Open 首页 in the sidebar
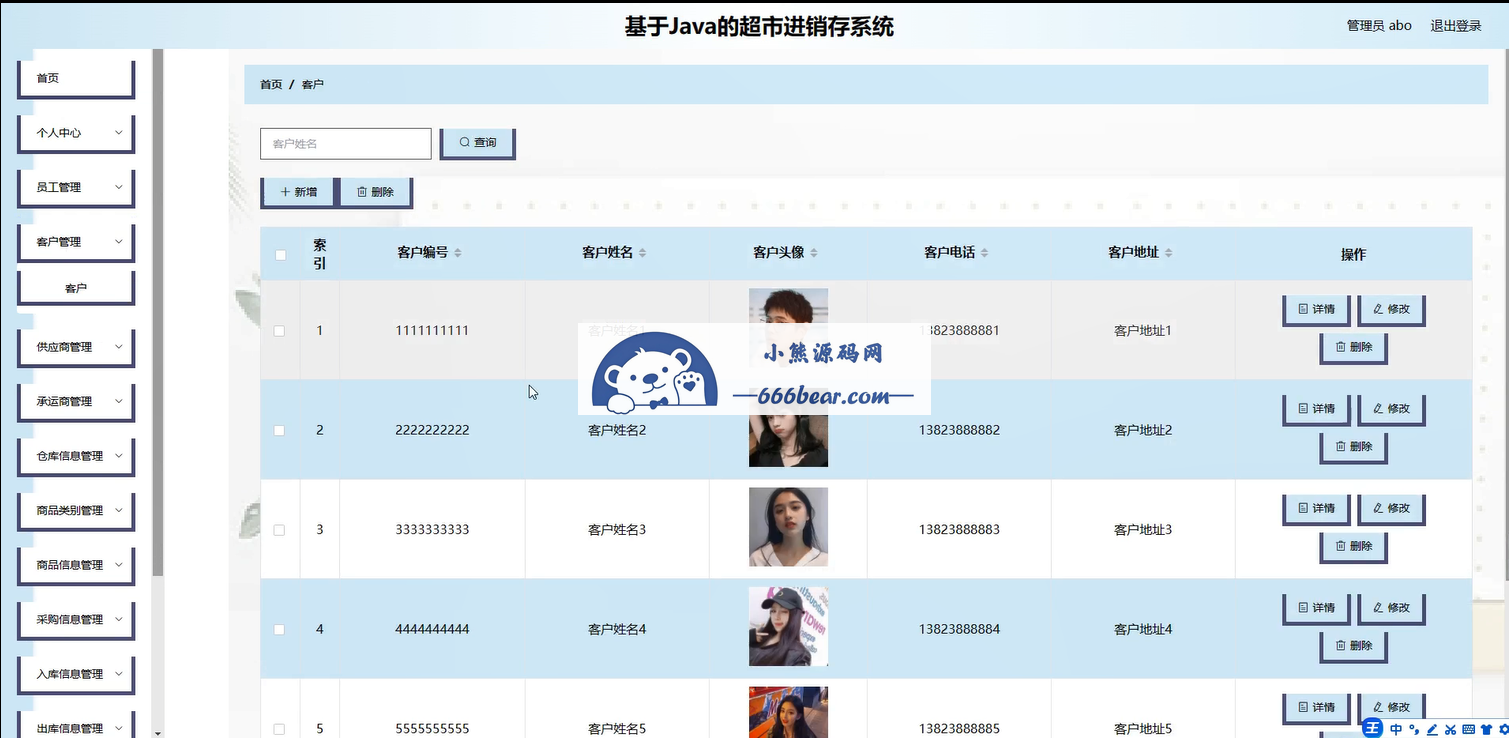The width and height of the screenshot is (1509, 738). coord(76,78)
